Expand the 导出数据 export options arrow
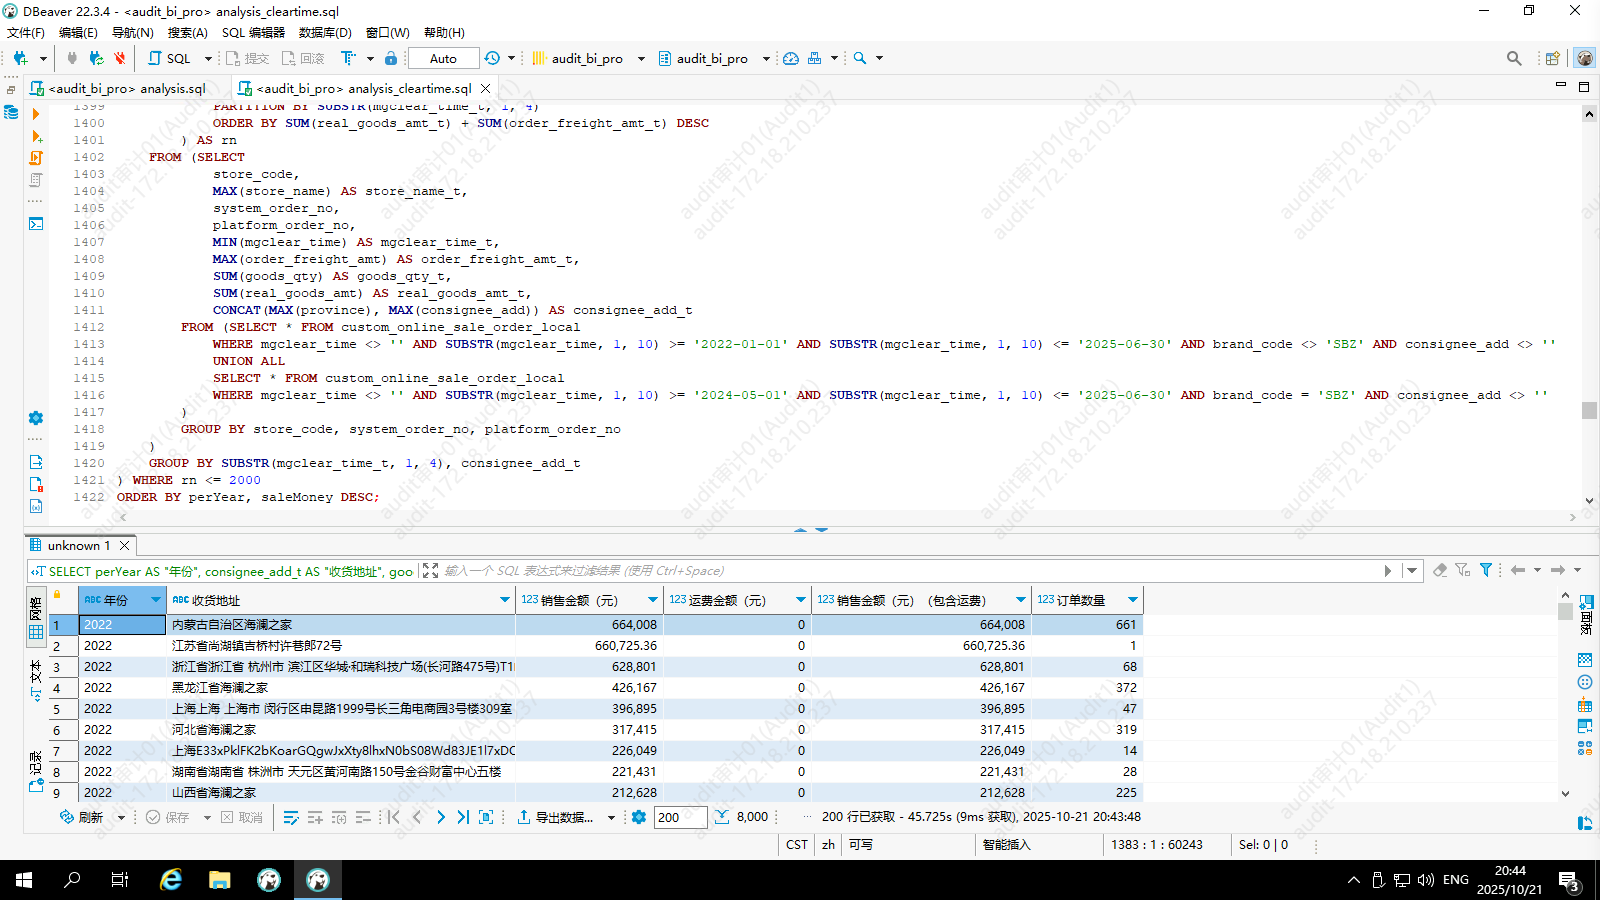 [611, 818]
